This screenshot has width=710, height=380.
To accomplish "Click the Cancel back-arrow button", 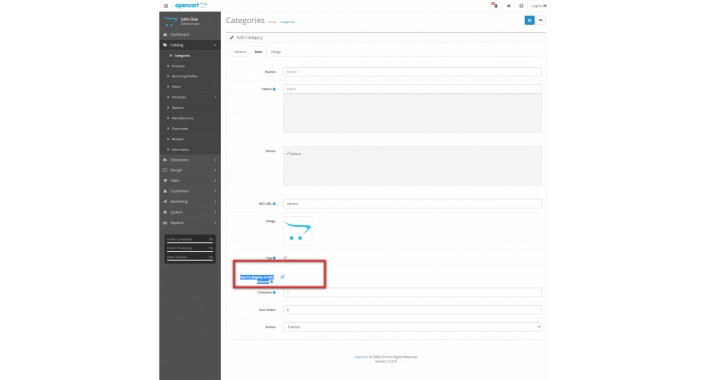I will click(x=541, y=20).
